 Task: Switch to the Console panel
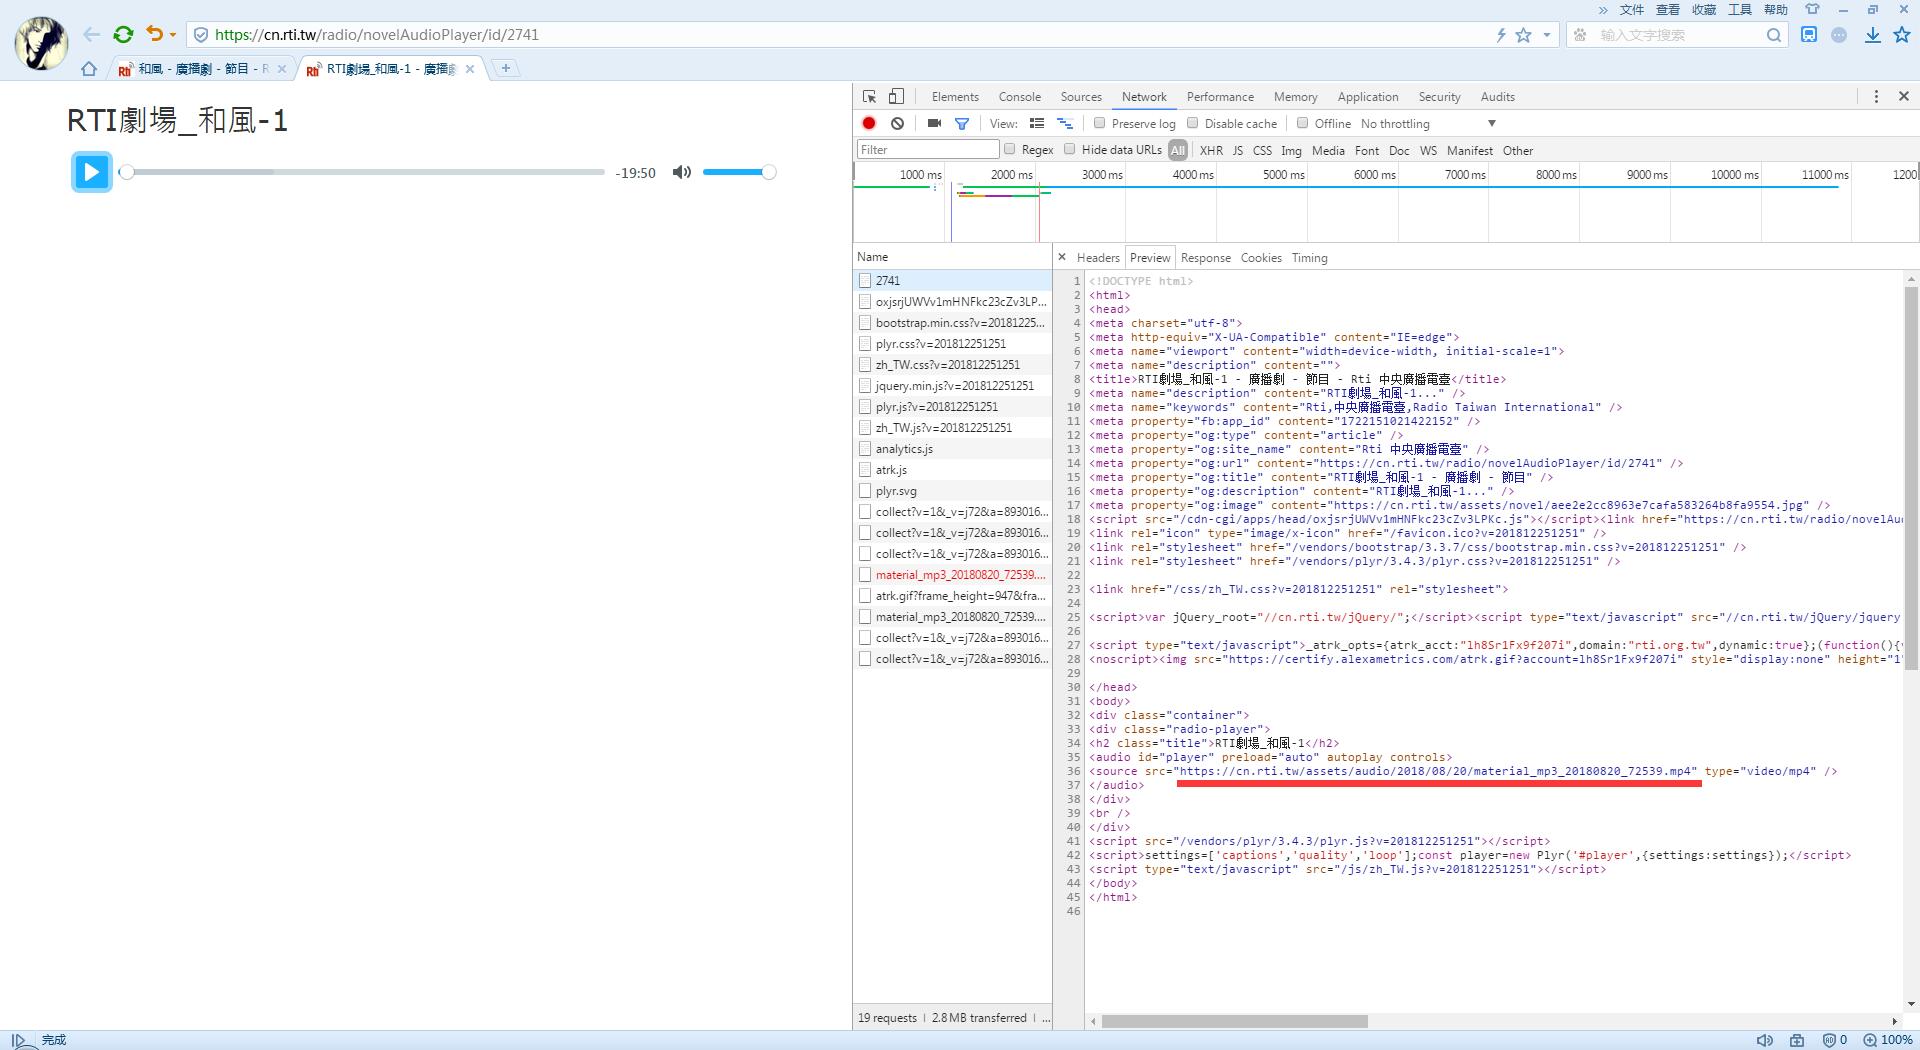point(1019,97)
